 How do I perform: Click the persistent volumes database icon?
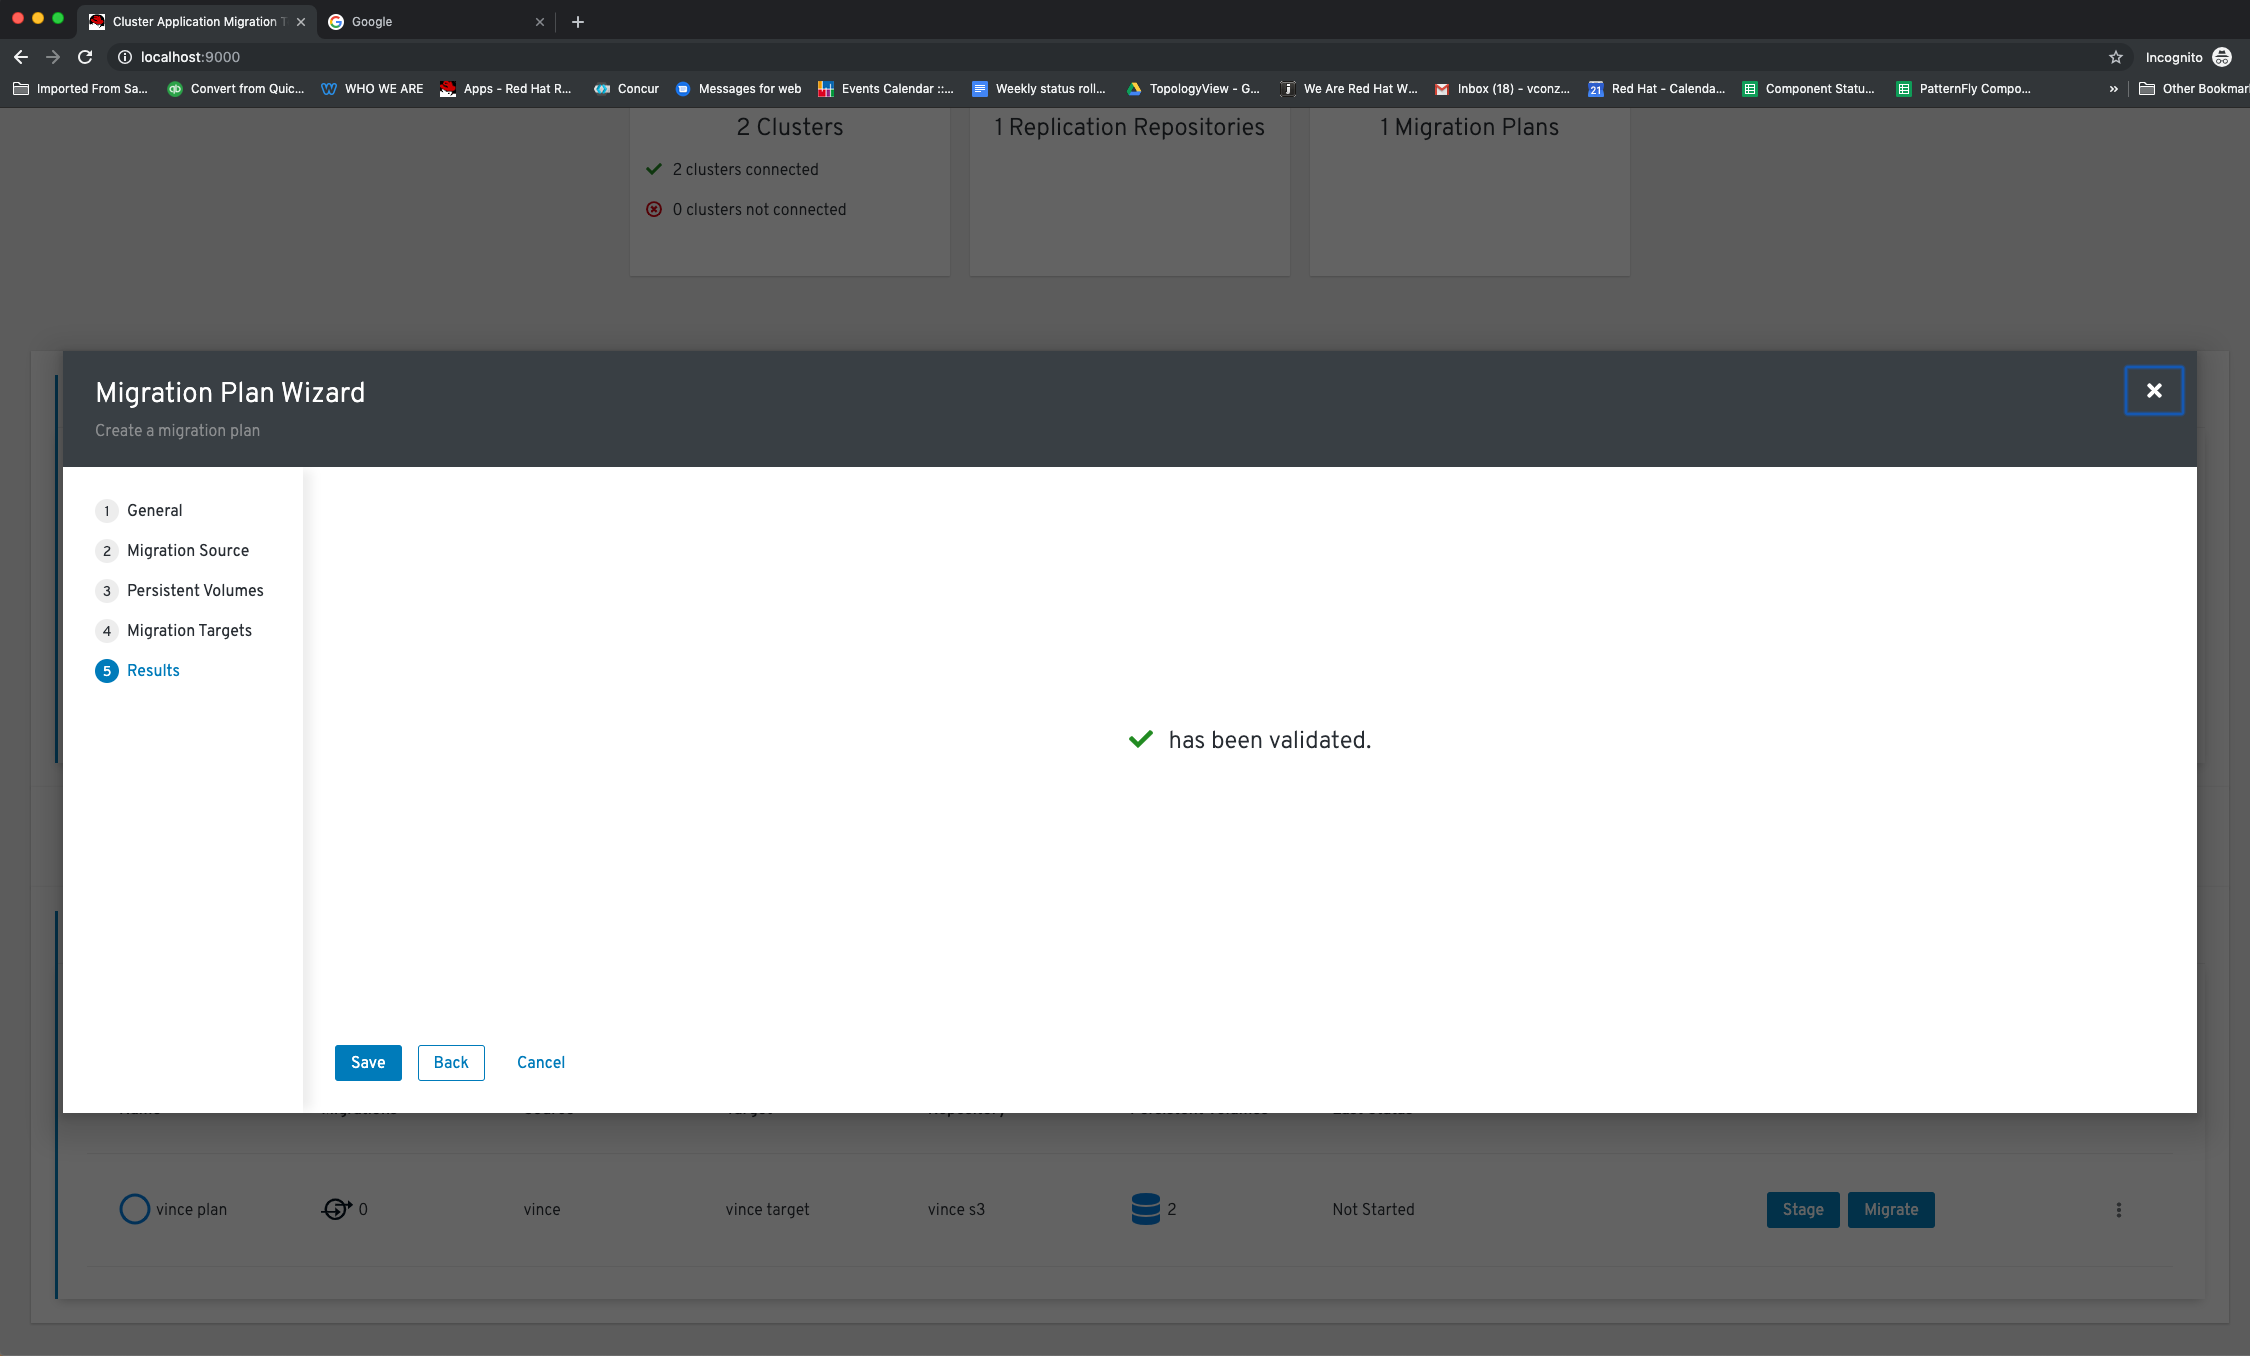click(1146, 1208)
